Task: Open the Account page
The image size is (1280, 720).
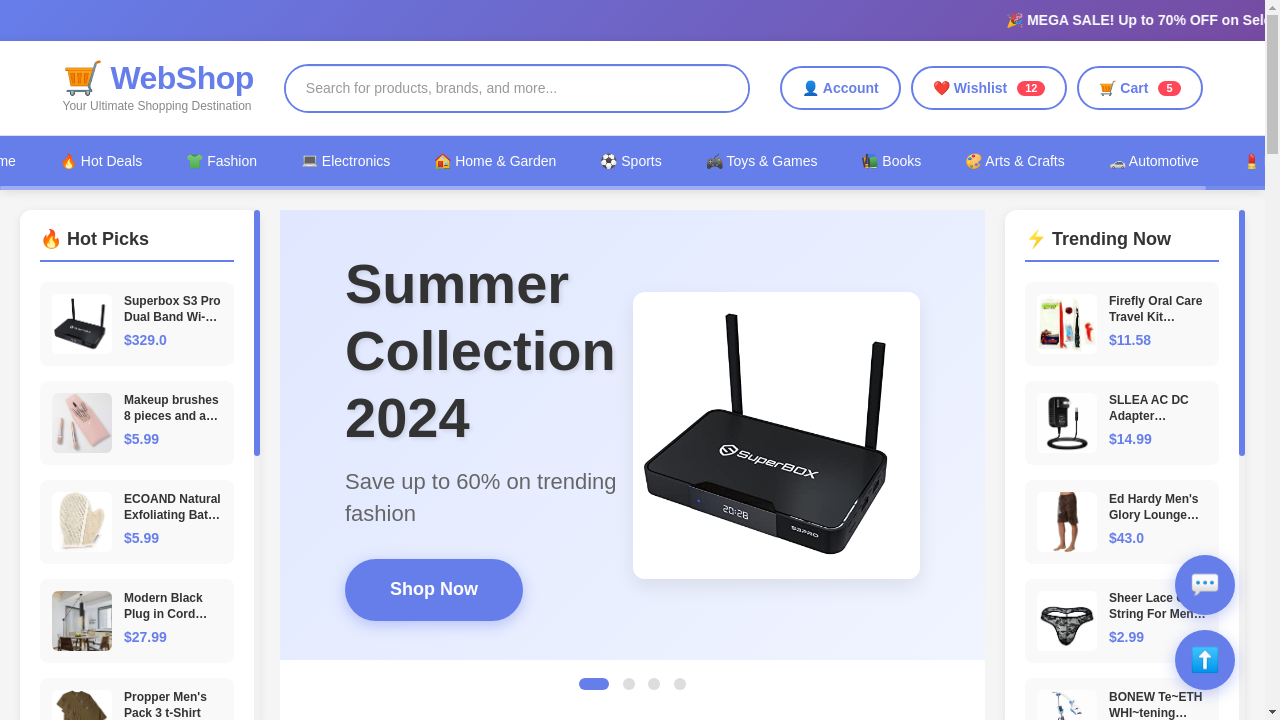Action: [x=840, y=88]
